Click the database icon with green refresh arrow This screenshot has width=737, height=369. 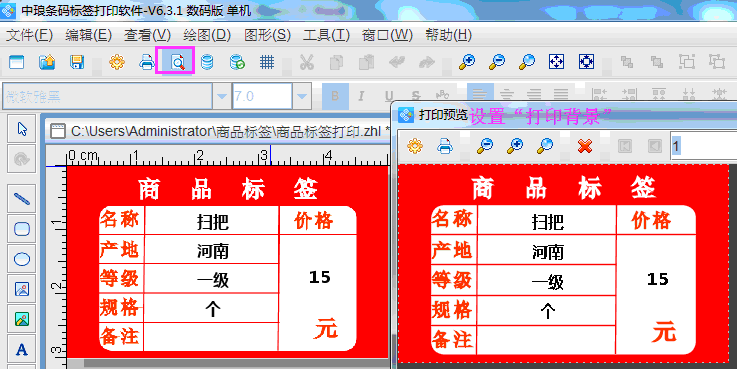[x=237, y=62]
